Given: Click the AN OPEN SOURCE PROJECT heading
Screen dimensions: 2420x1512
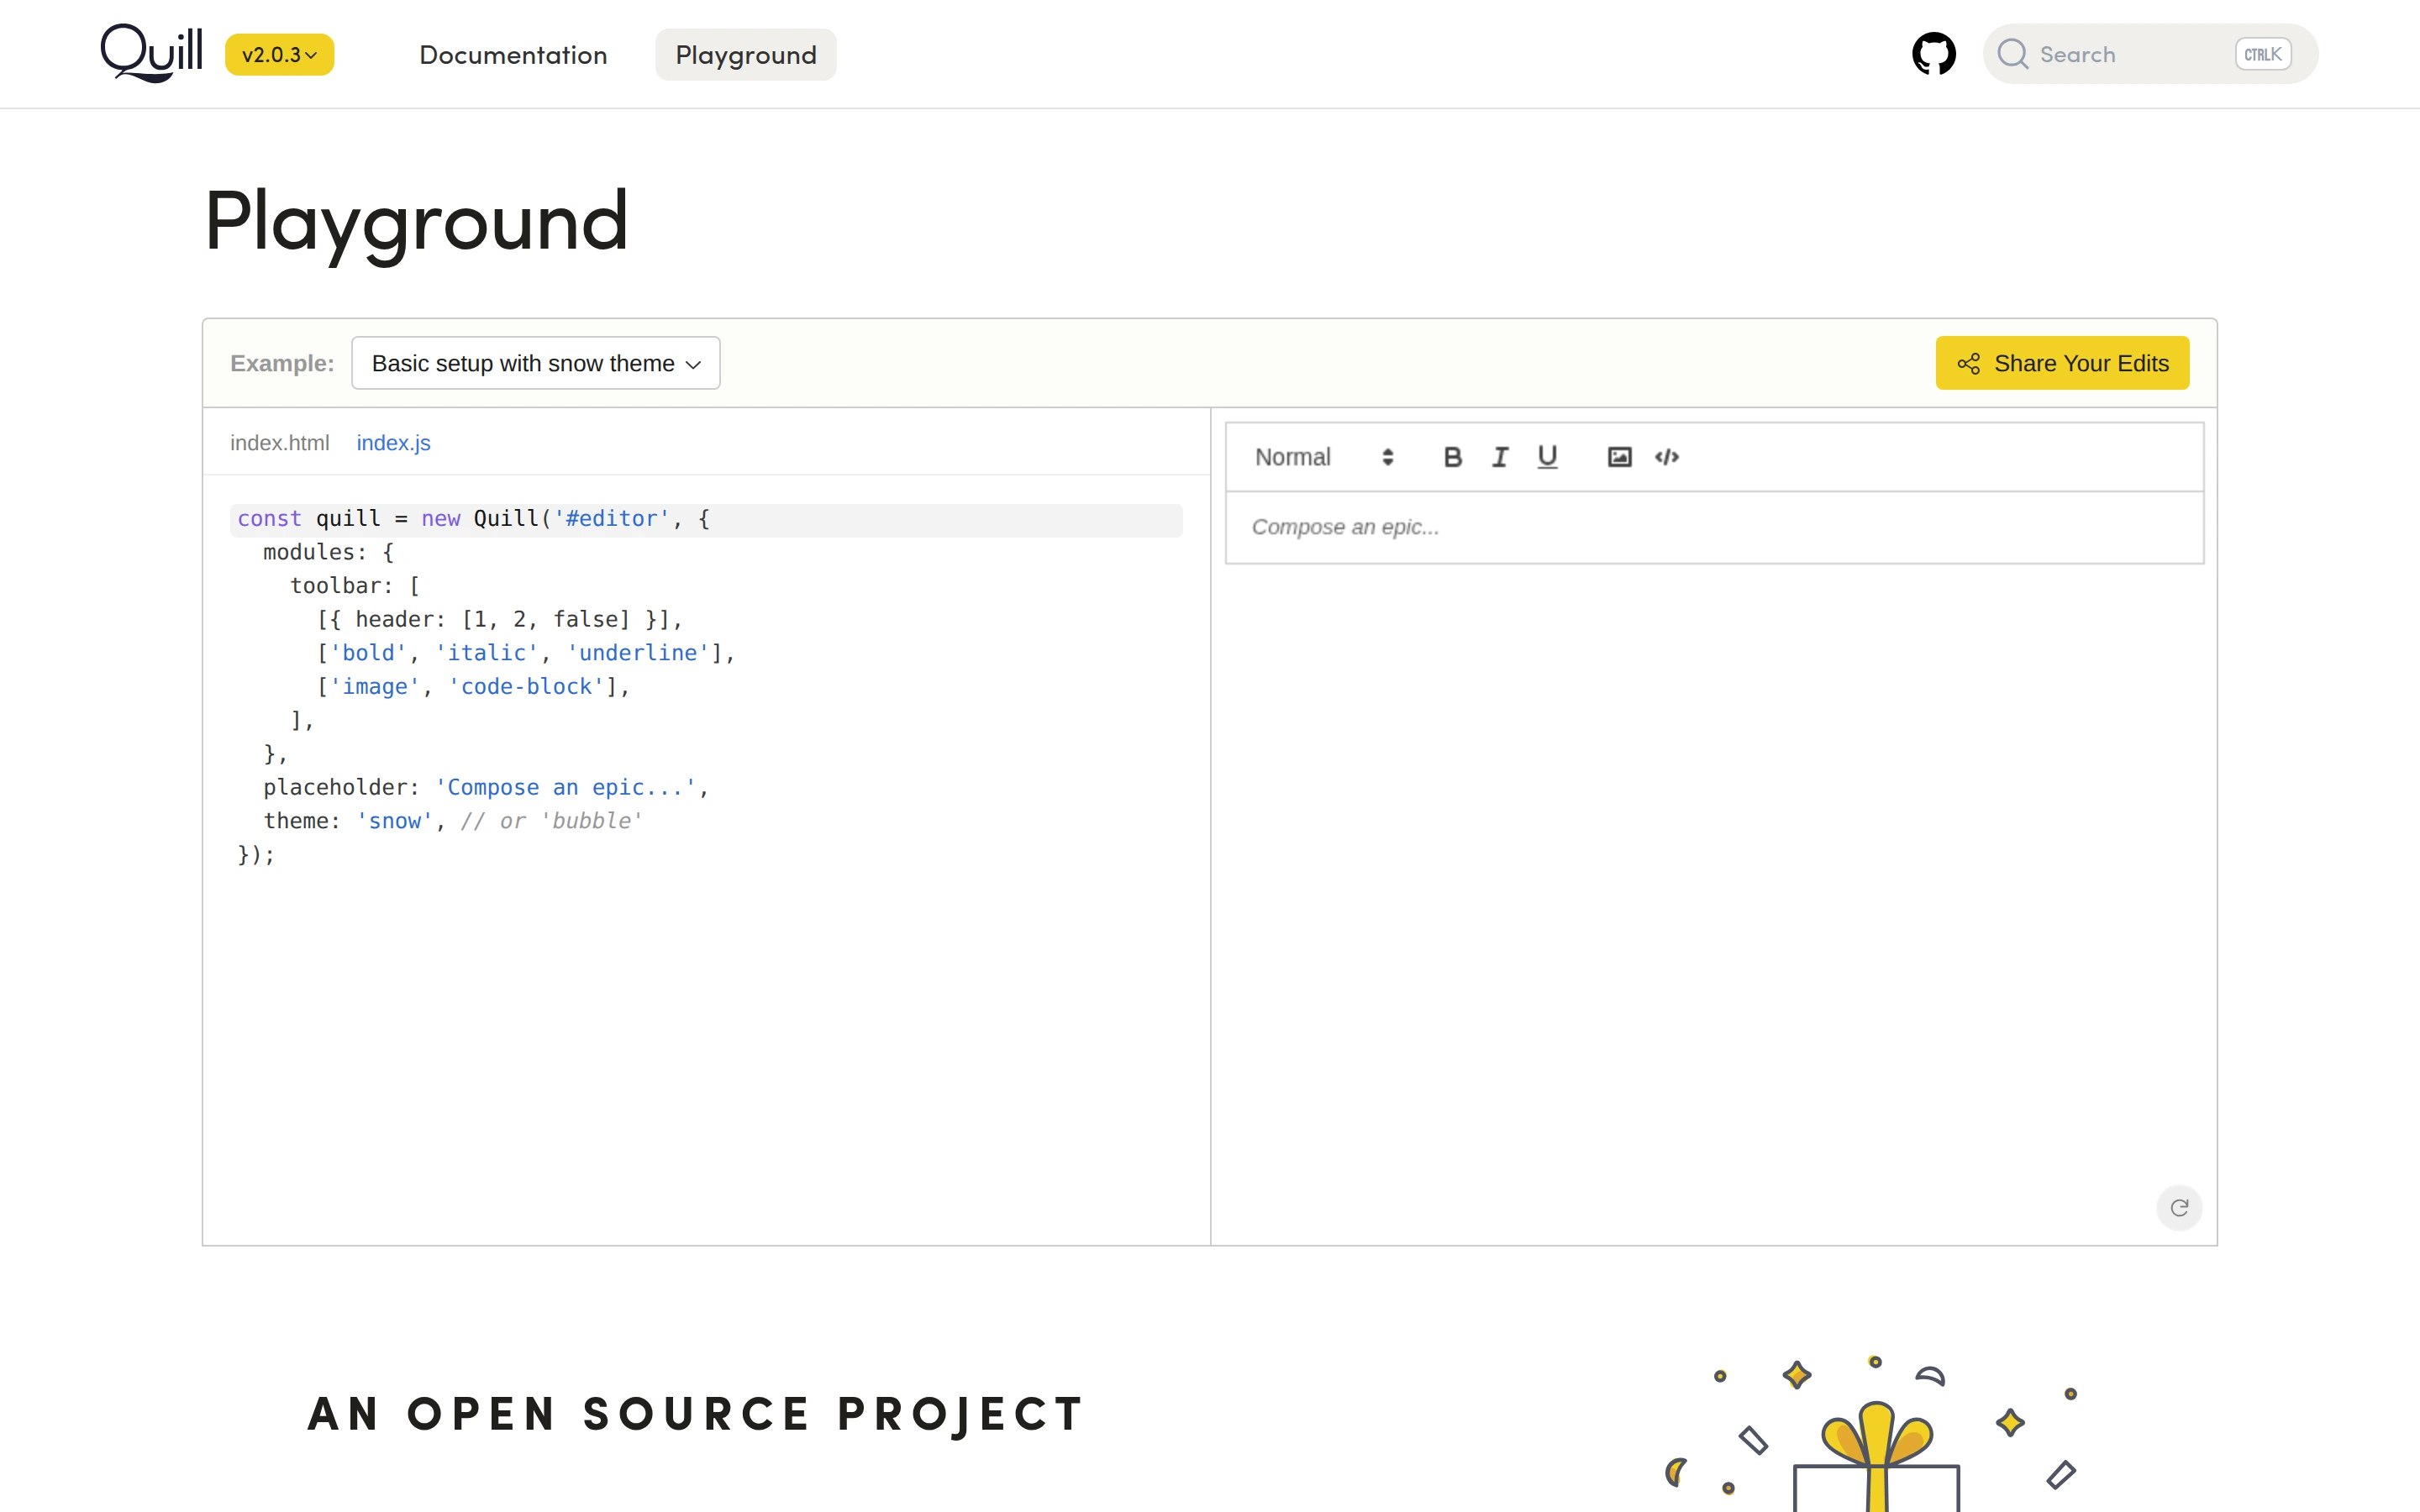Looking at the screenshot, I should [x=696, y=1414].
